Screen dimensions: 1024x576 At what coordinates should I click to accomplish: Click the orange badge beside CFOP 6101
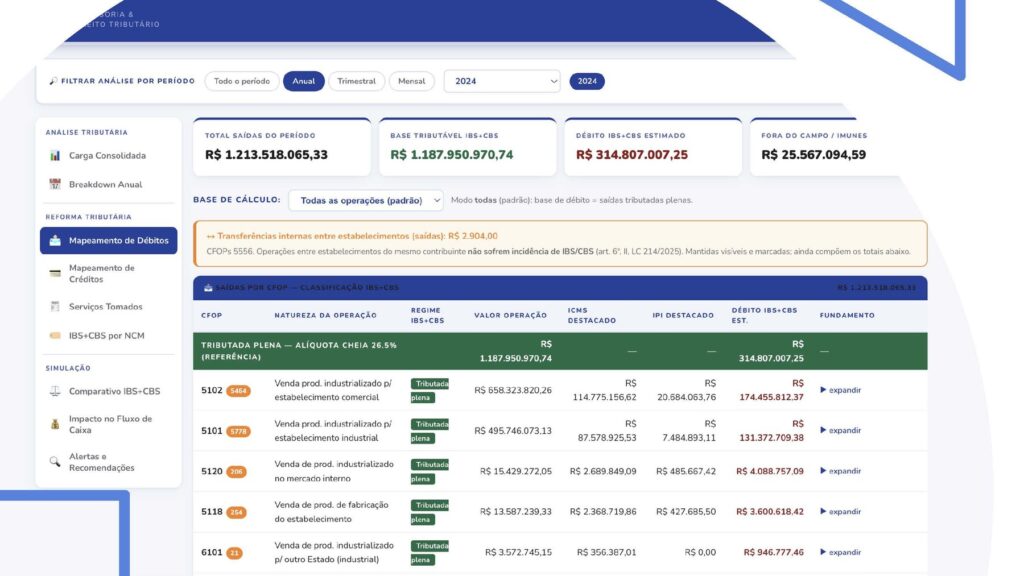click(234, 552)
